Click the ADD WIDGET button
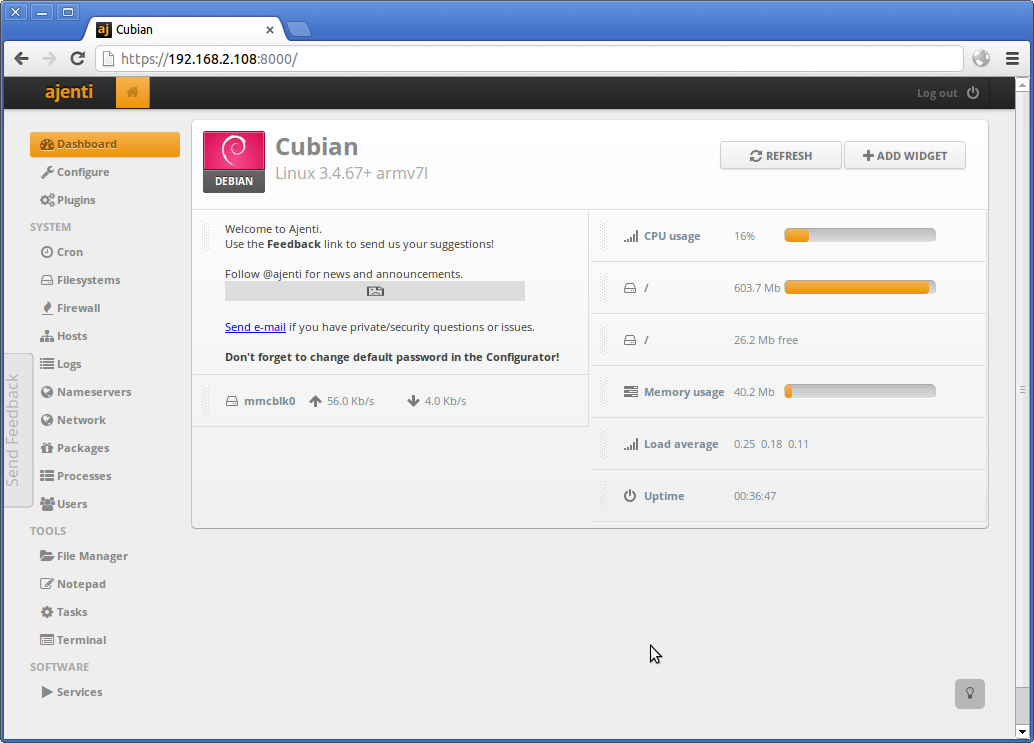 905,156
